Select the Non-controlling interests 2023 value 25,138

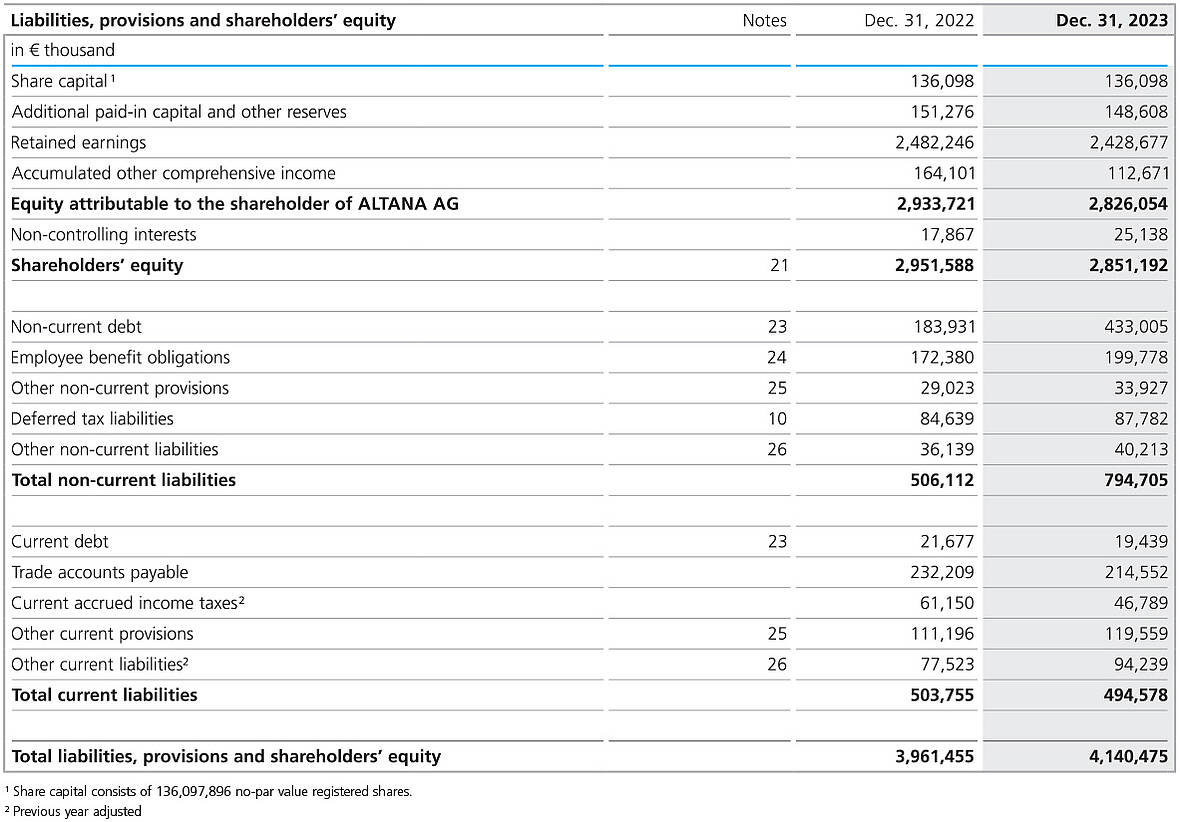[1133, 235]
